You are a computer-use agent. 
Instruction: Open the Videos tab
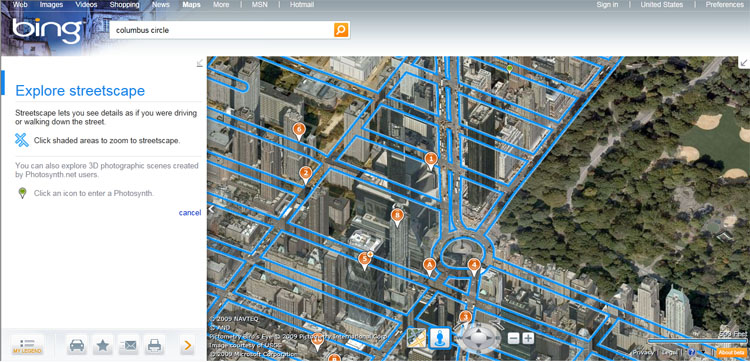[87, 5]
